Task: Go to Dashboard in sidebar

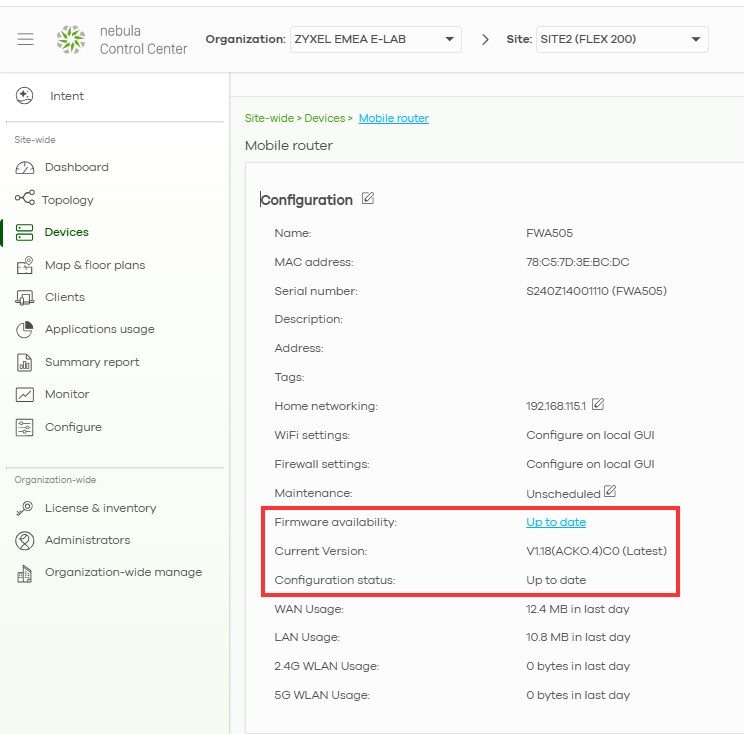Action: 77,167
